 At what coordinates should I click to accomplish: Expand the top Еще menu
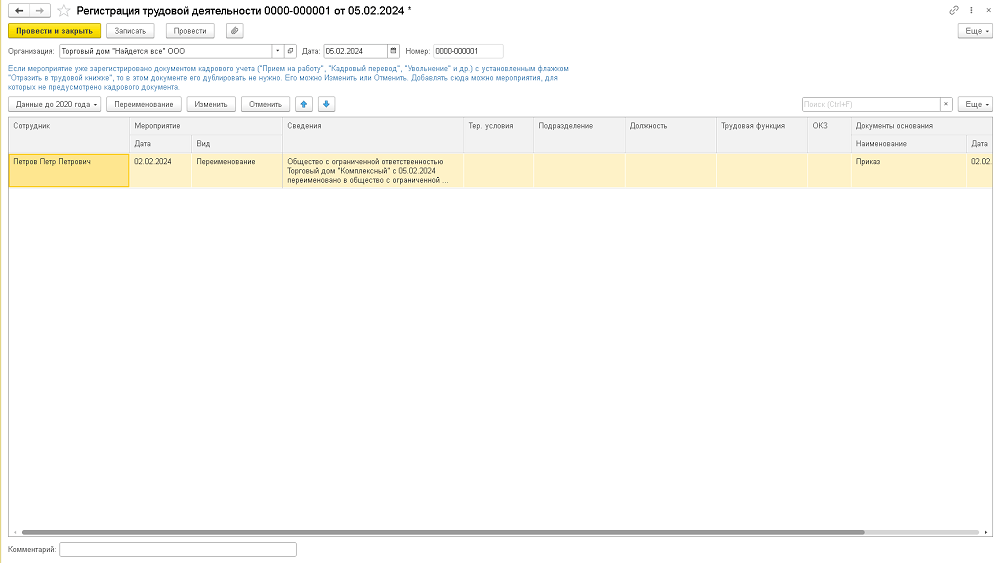point(974,31)
